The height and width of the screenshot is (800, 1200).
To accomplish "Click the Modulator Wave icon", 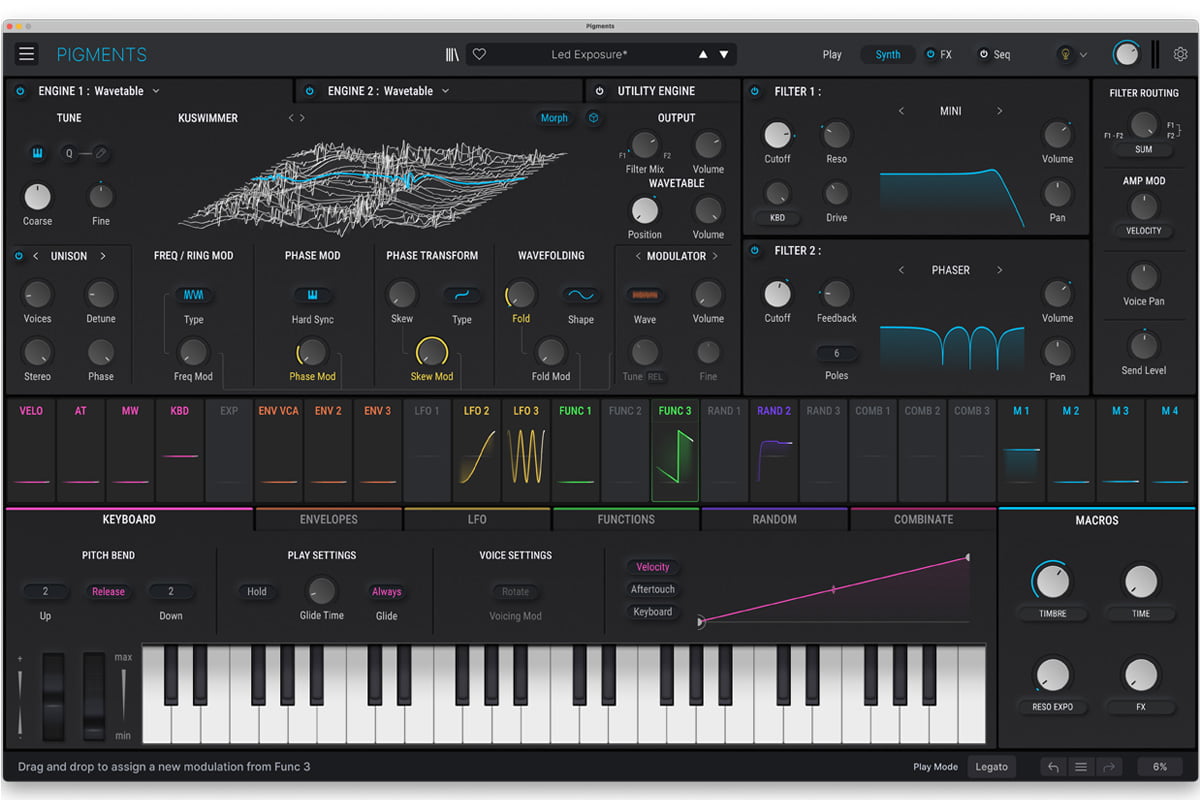I will [645, 295].
